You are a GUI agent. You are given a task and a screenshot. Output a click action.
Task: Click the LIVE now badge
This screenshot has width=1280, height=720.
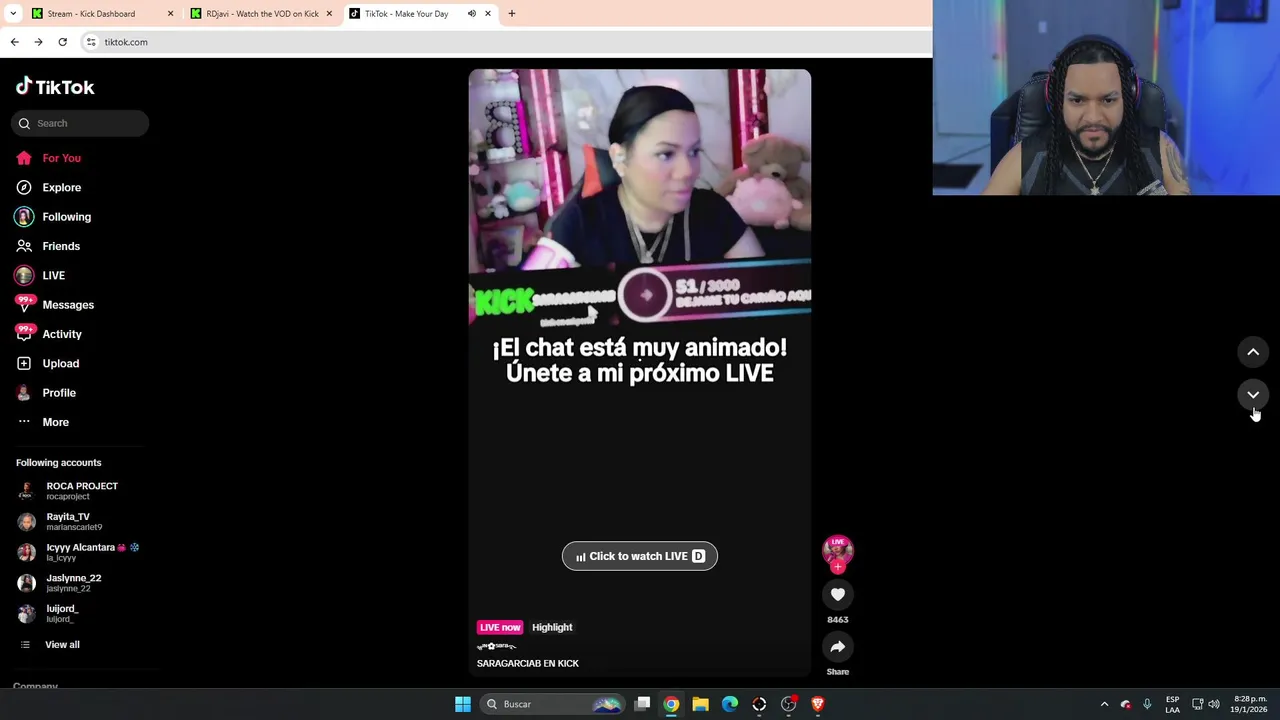(x=500, y=627)
